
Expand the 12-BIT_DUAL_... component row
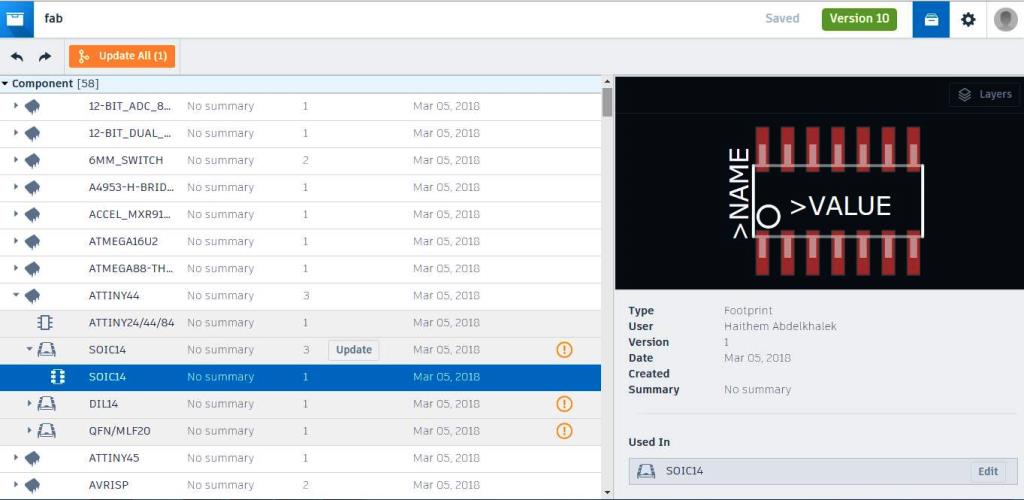pyautogui.click(x=16, y=133)
